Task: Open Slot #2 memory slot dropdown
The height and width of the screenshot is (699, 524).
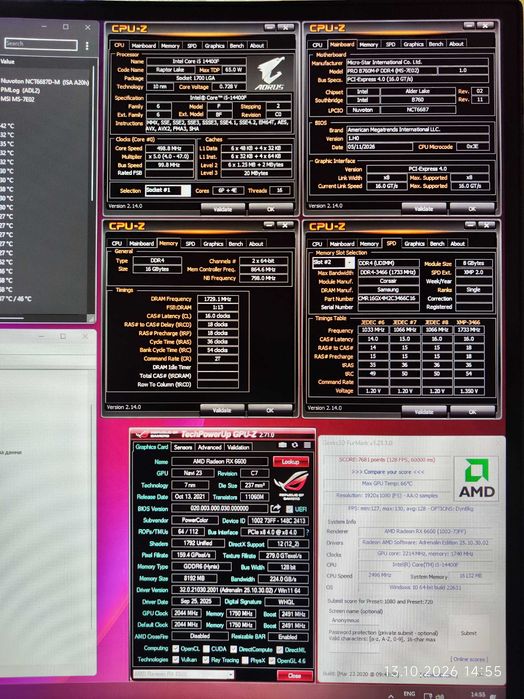Action: (x=333, y=263)
